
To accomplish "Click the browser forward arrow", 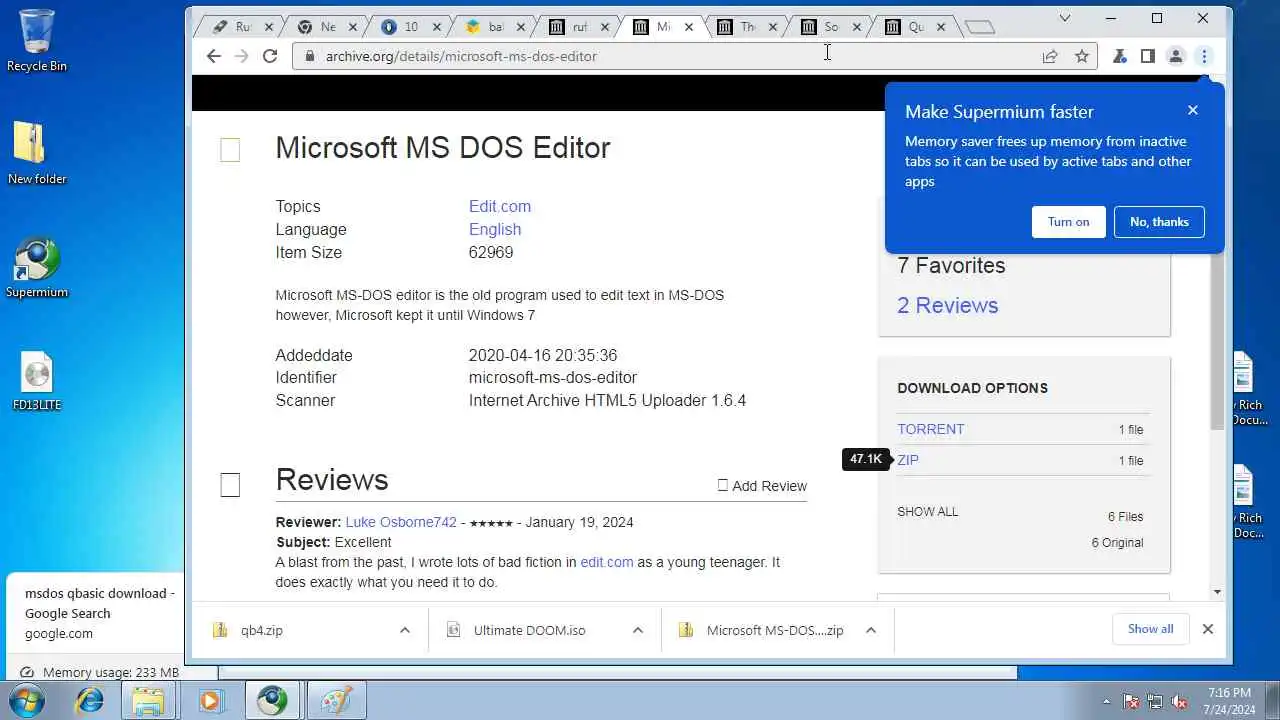I will point(241,56).
